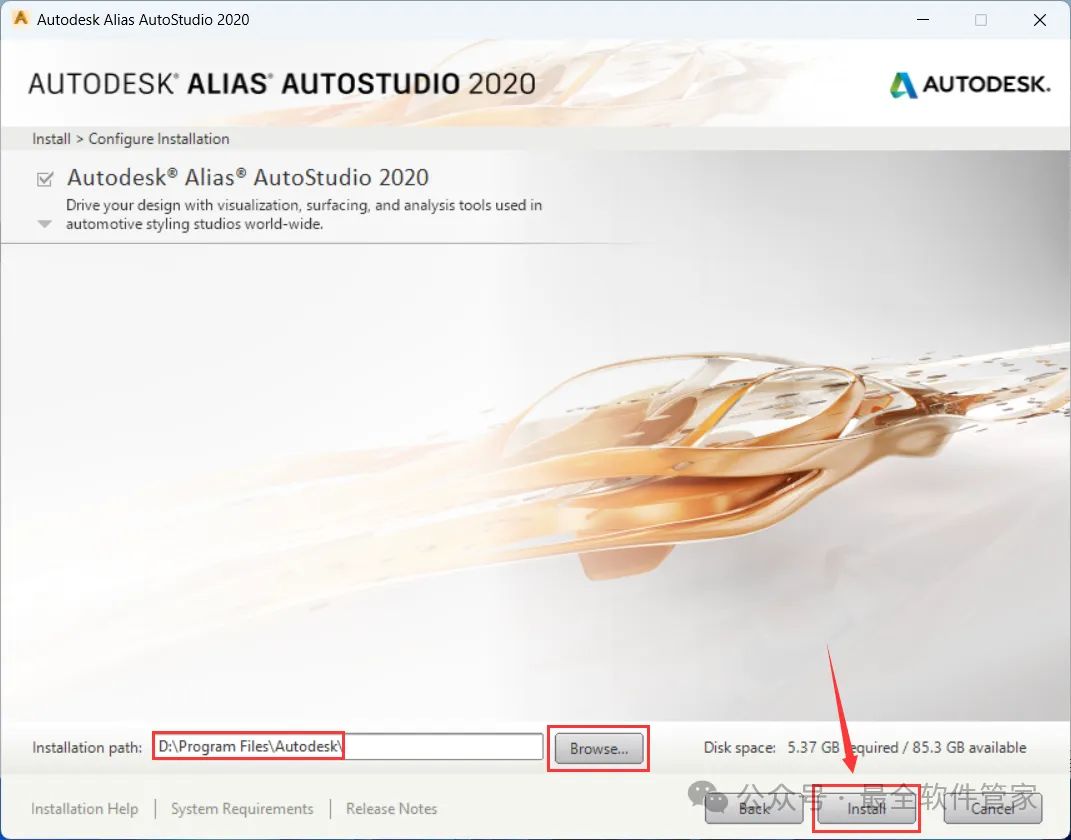Open the Browse... folder picker
The image size is (1071, 840).
599,748
